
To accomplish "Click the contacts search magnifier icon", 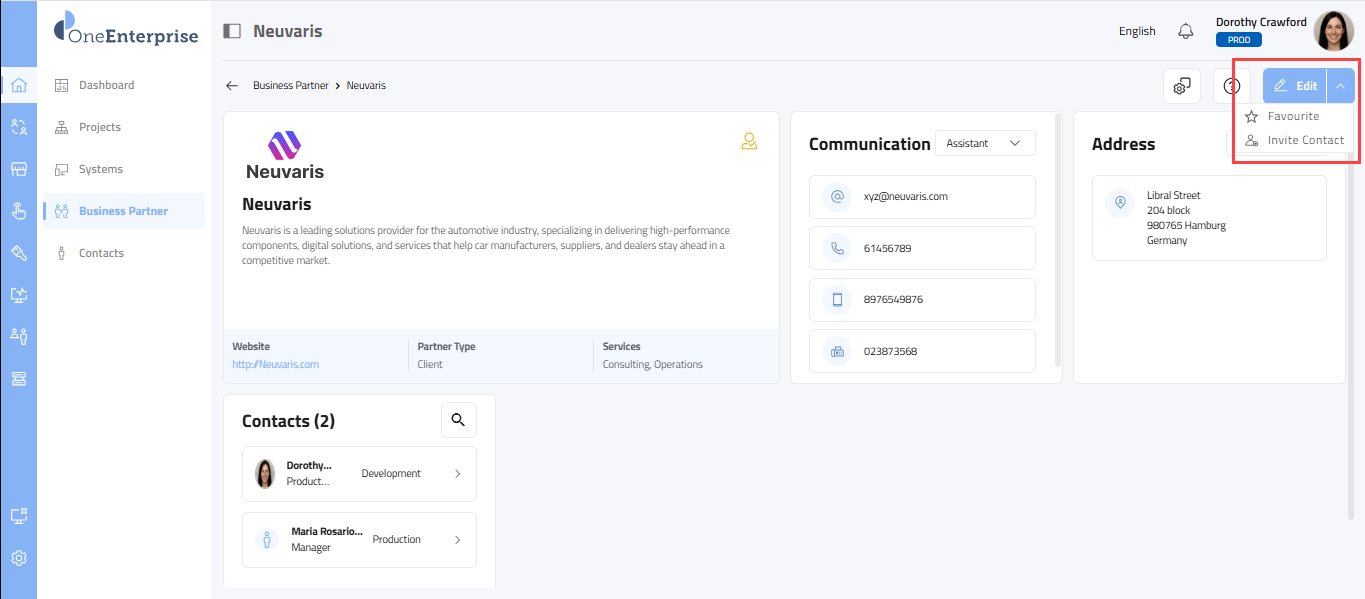I will click(458, 420).
